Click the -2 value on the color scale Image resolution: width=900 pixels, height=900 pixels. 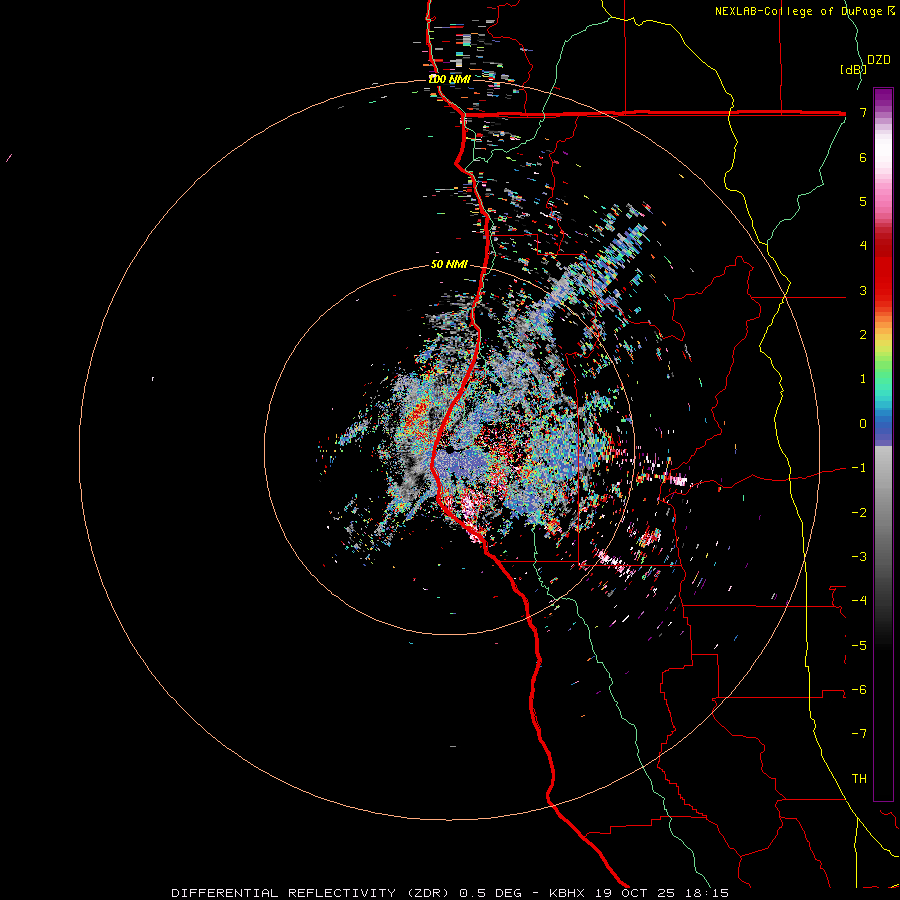point(859,512)
